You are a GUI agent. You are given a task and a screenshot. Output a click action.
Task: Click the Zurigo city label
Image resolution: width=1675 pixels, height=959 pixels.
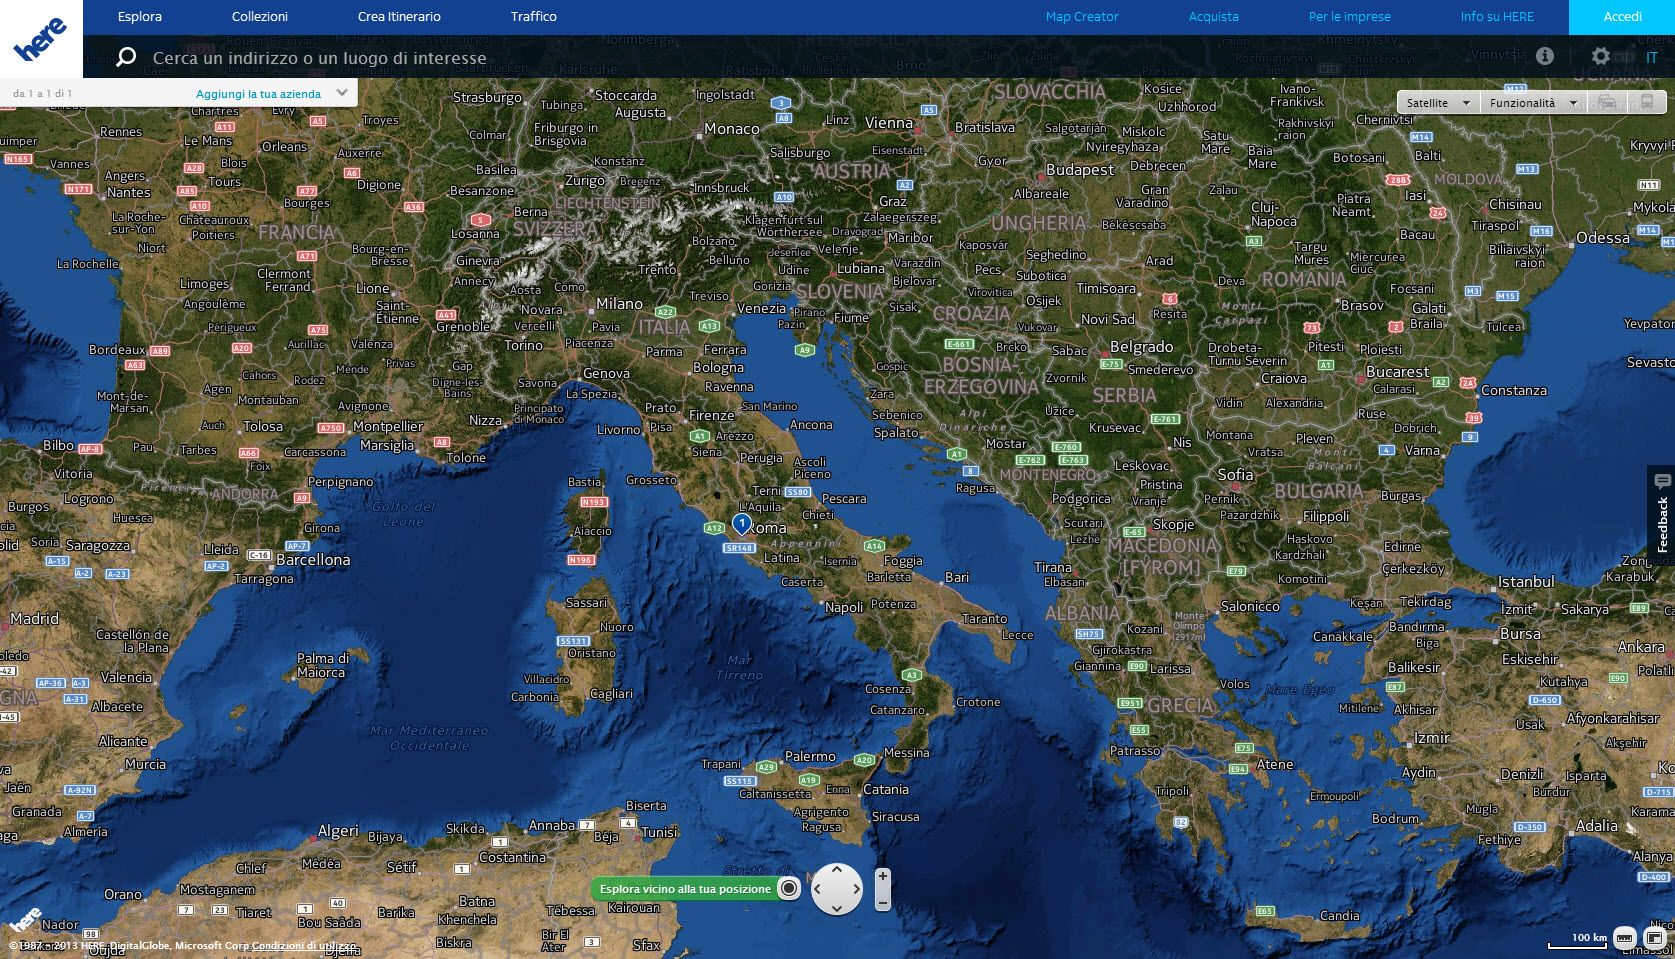coord(585,181)
